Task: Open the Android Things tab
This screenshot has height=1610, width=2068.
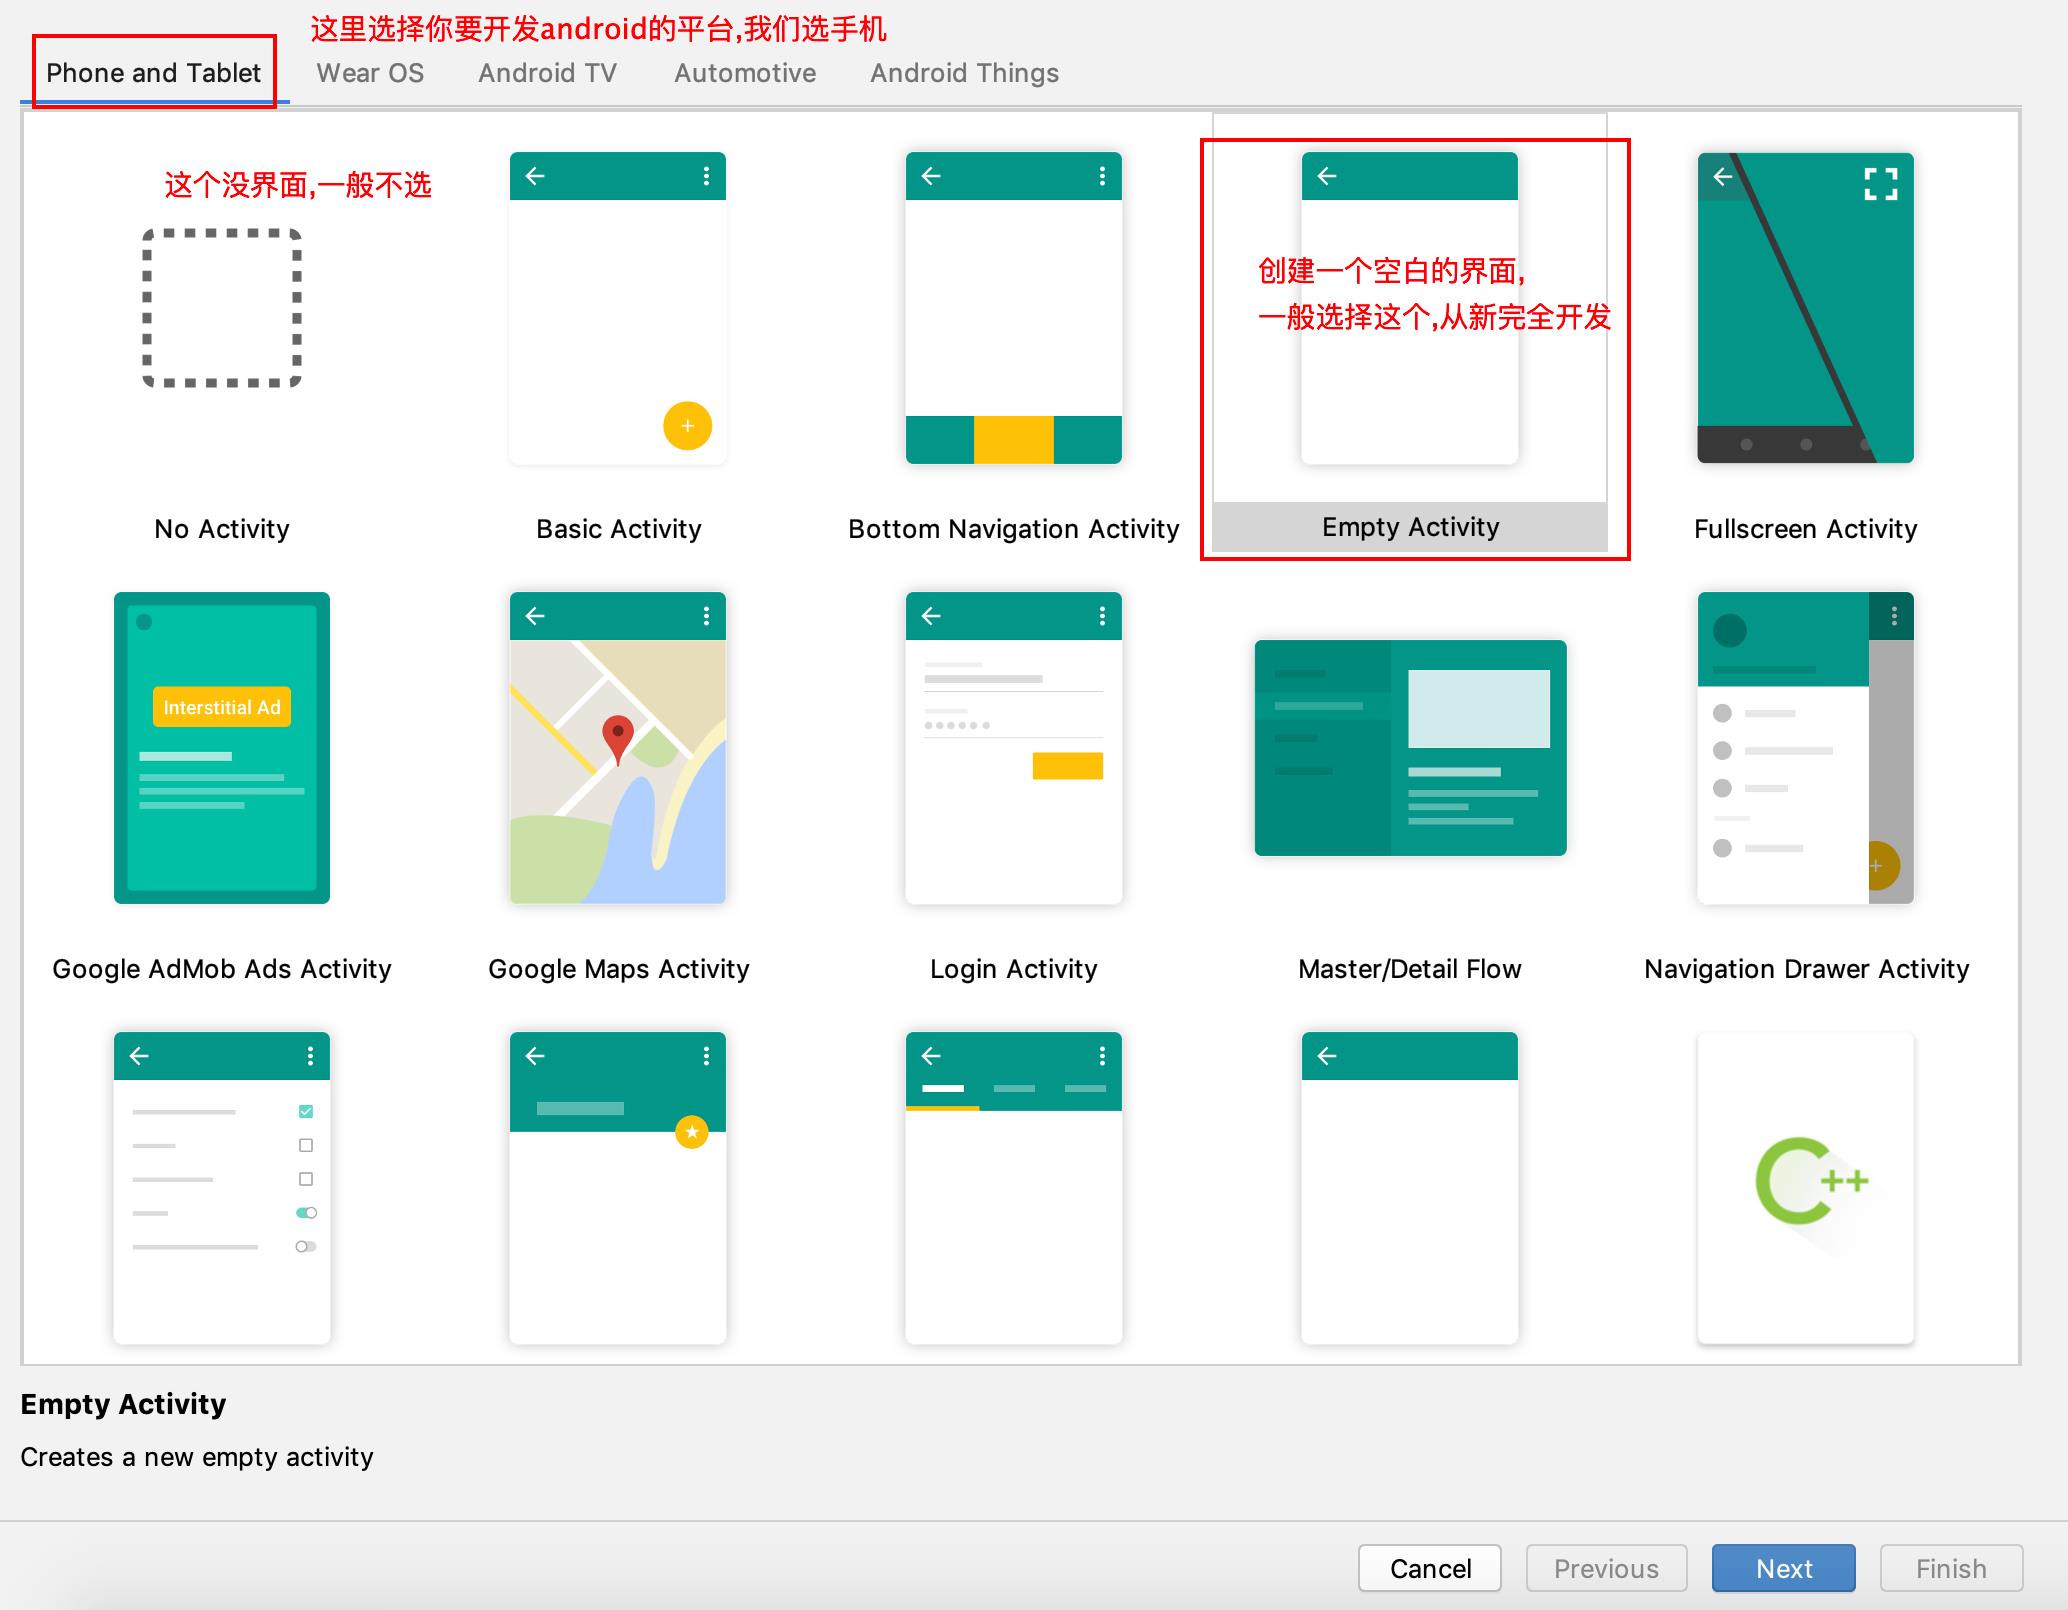Action: 964,73
